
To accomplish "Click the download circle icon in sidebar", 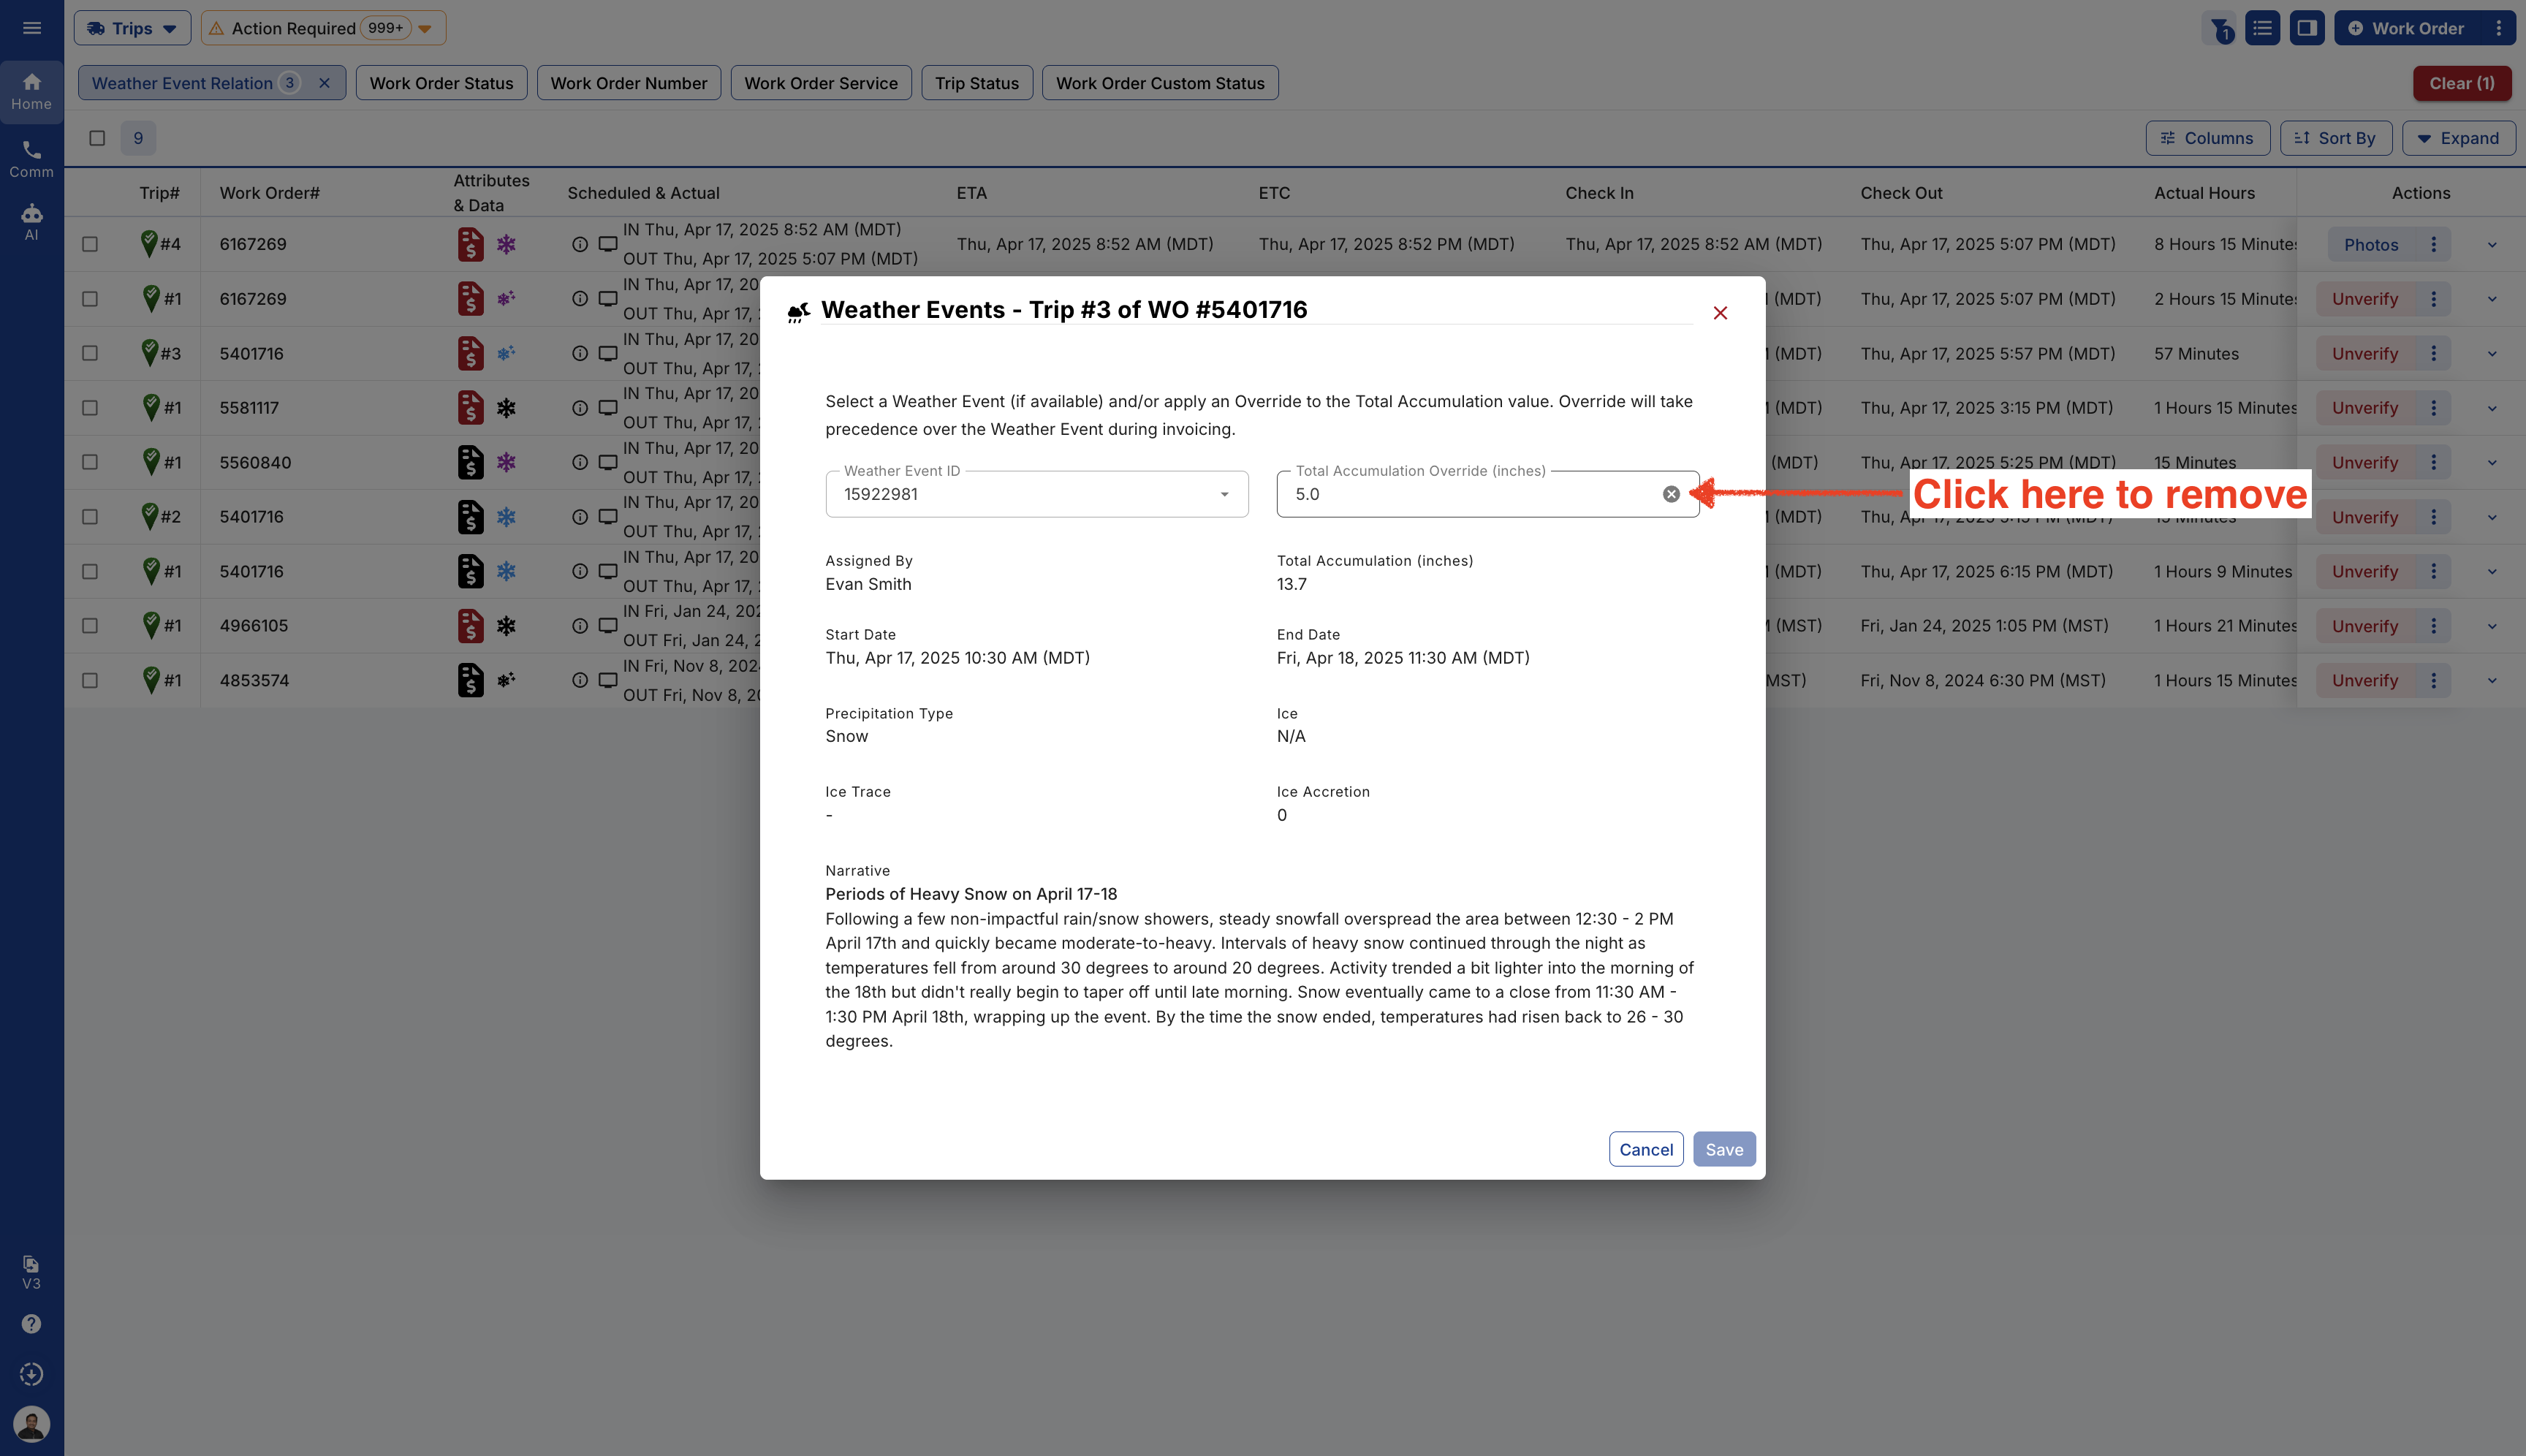I will point(32,1373).
